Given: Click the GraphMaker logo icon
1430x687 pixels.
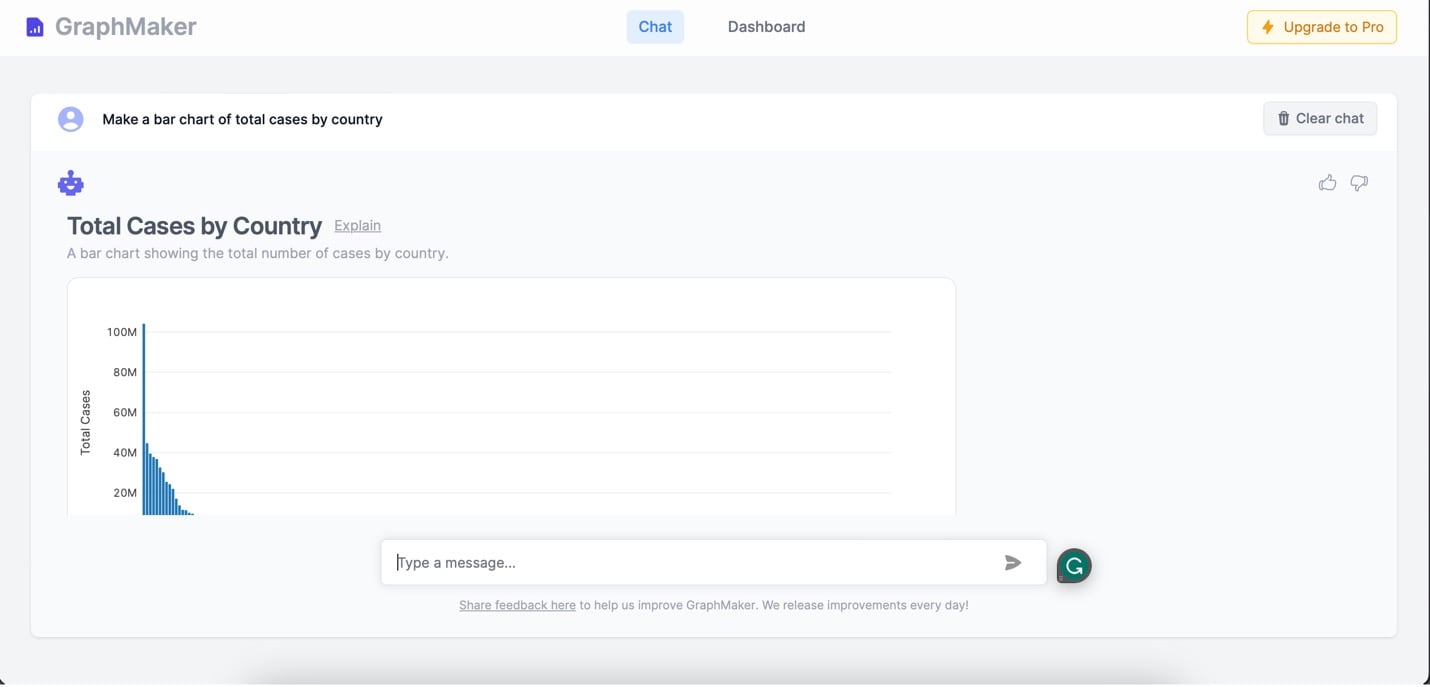Looking at the screenshot, I should (35, 27).
